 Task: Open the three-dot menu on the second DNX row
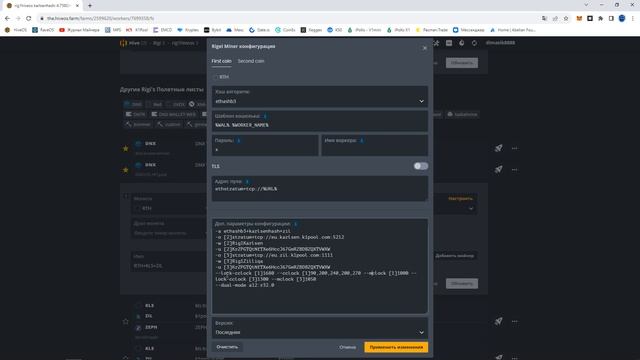(x=515, y=169)
